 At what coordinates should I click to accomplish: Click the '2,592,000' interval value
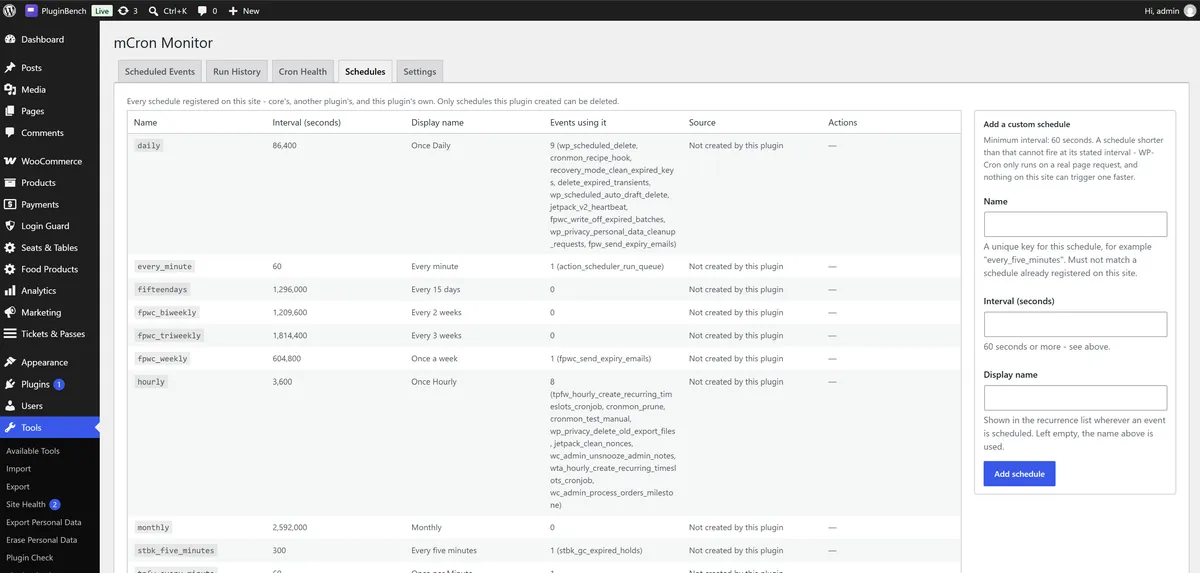tap(290, 528)
